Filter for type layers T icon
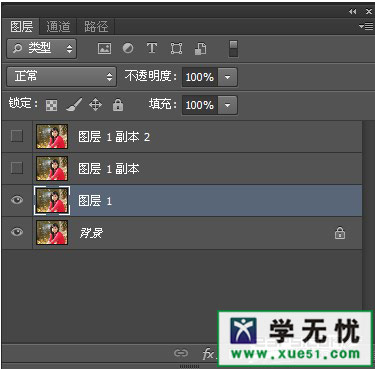 152,48
